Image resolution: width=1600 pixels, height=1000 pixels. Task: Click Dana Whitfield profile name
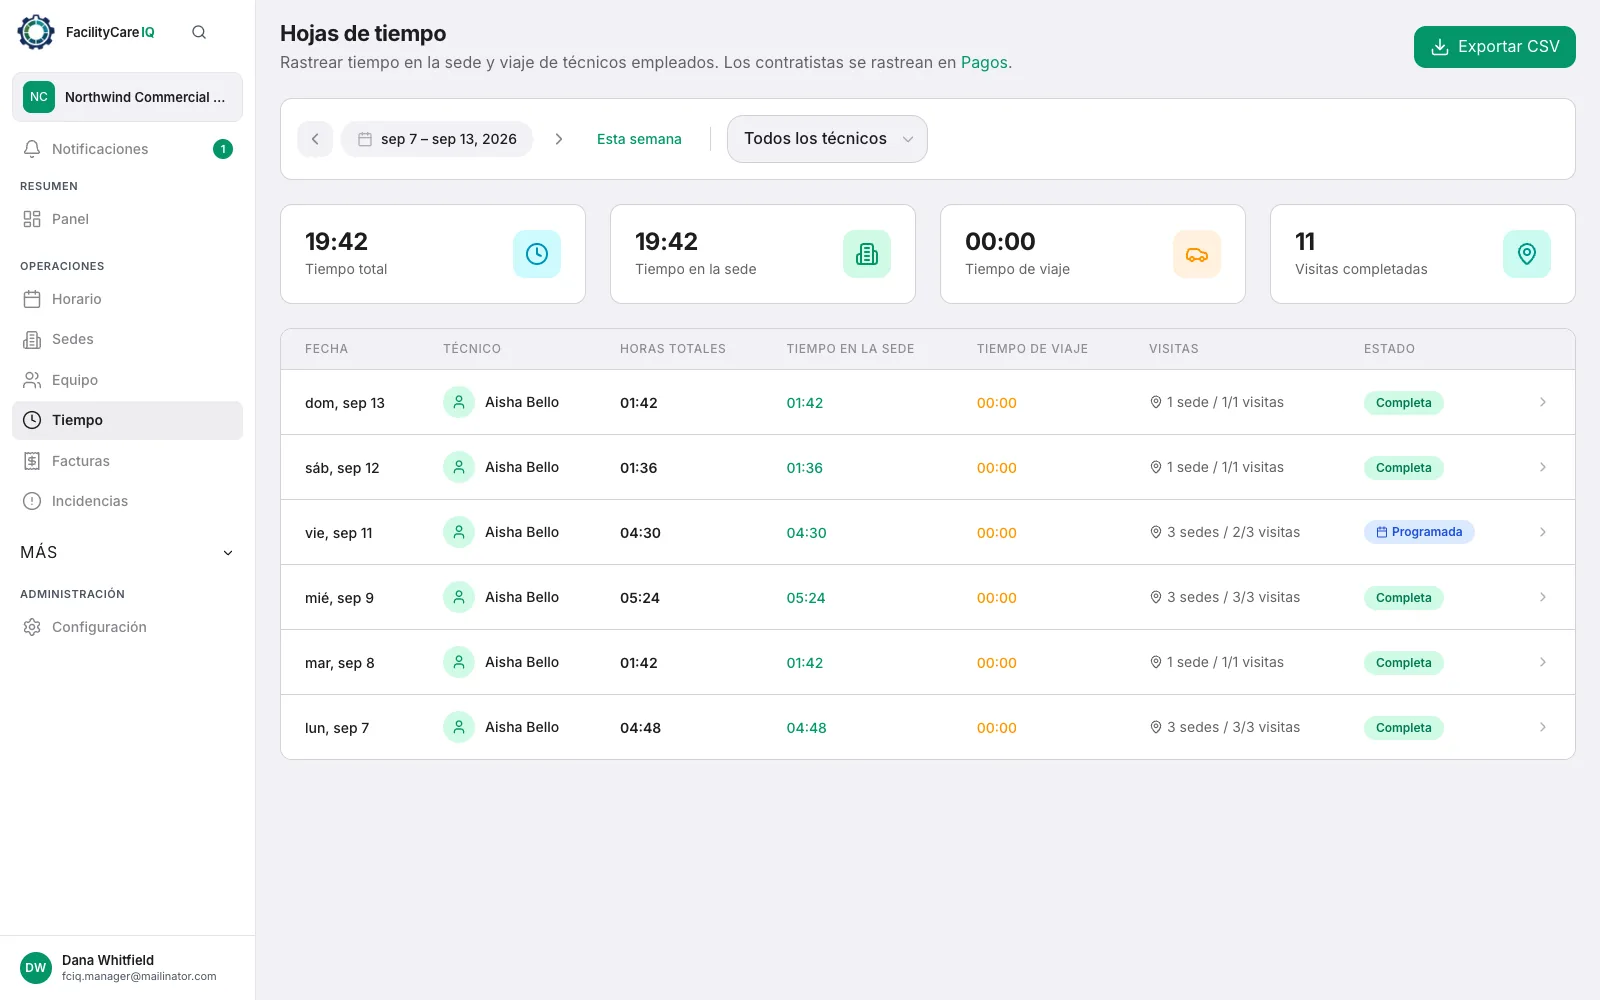coord(108,960)
